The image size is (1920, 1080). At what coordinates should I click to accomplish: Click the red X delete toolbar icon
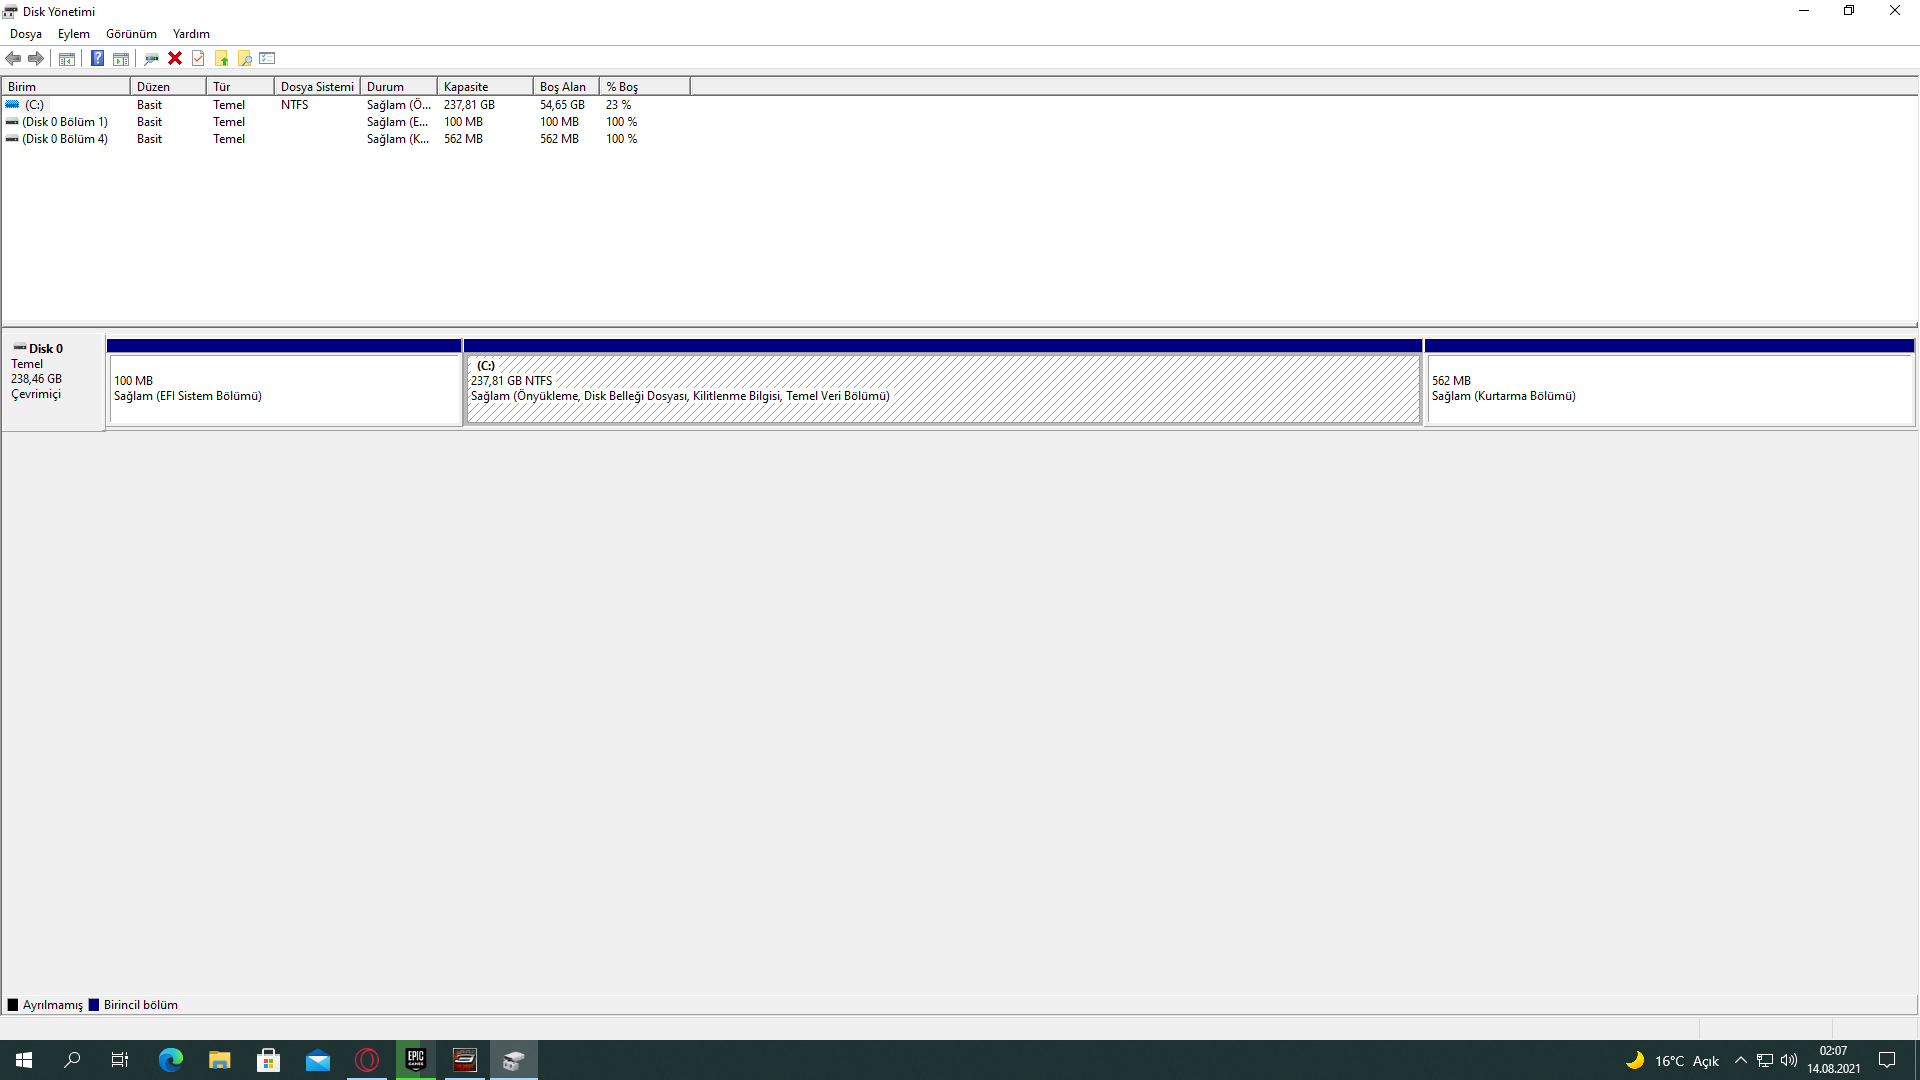pyautogui.click(x=175, y=58)
